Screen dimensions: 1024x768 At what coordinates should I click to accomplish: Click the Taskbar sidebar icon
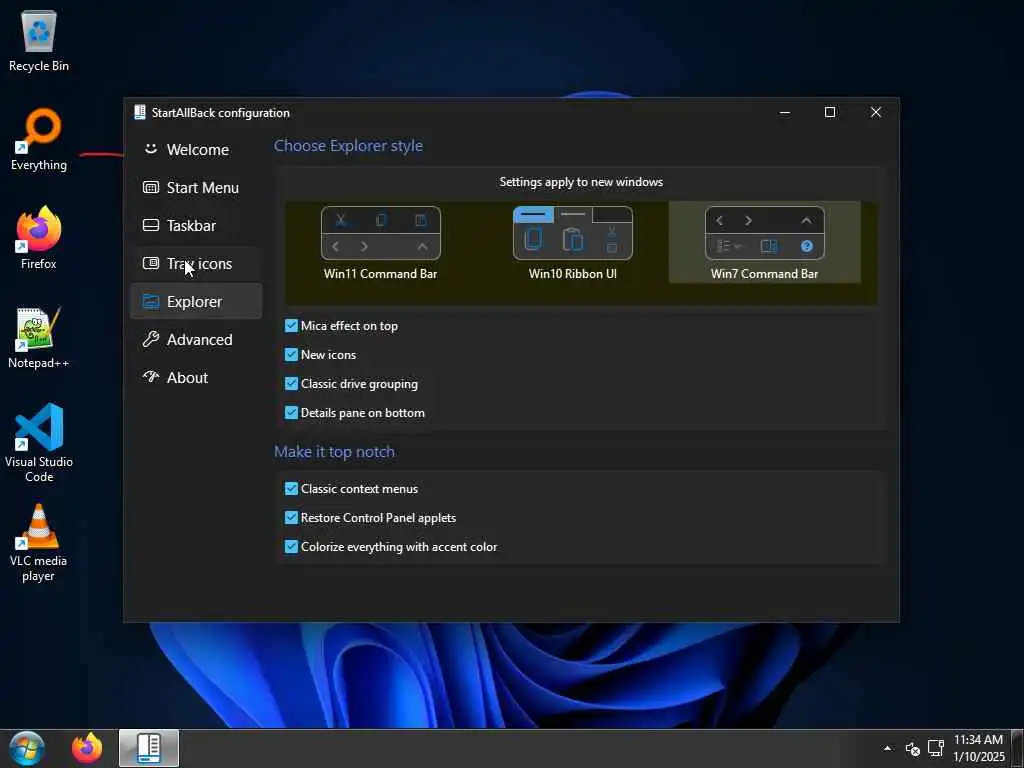pyautogui.click(x=151, y=225)
